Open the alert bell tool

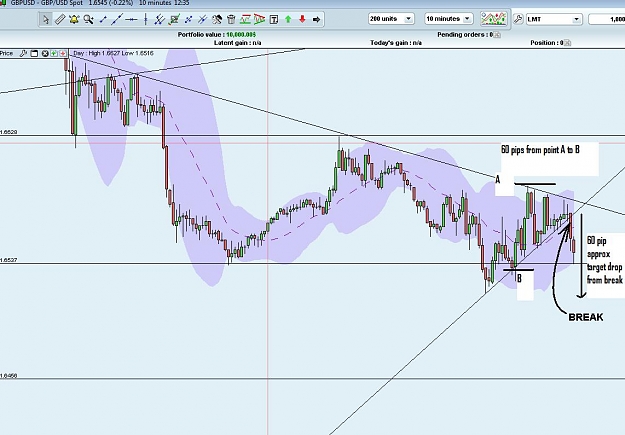tap(74, 19)
